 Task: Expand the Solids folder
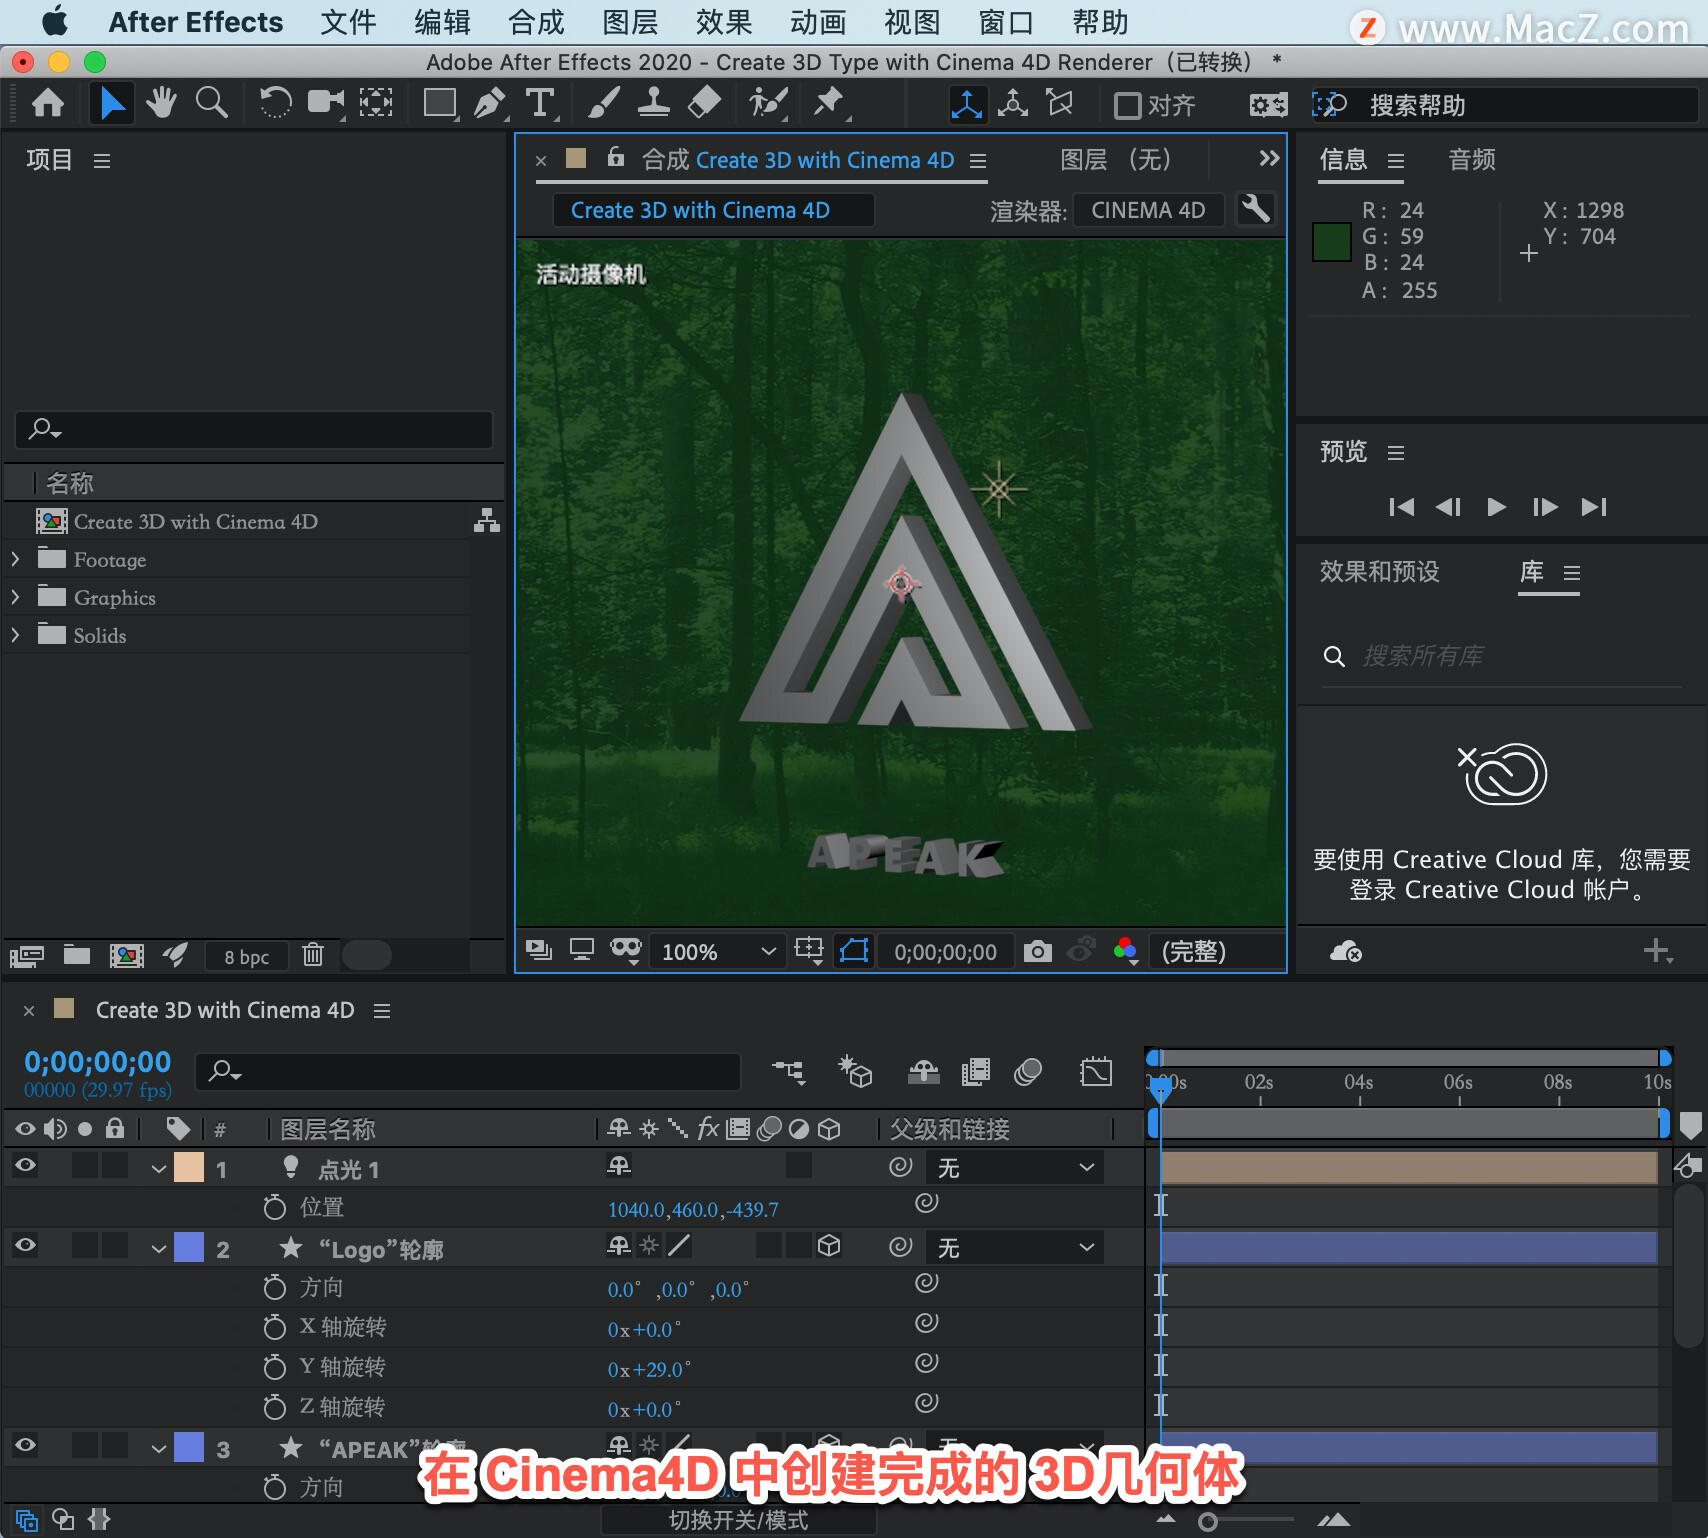pos(15,635)
